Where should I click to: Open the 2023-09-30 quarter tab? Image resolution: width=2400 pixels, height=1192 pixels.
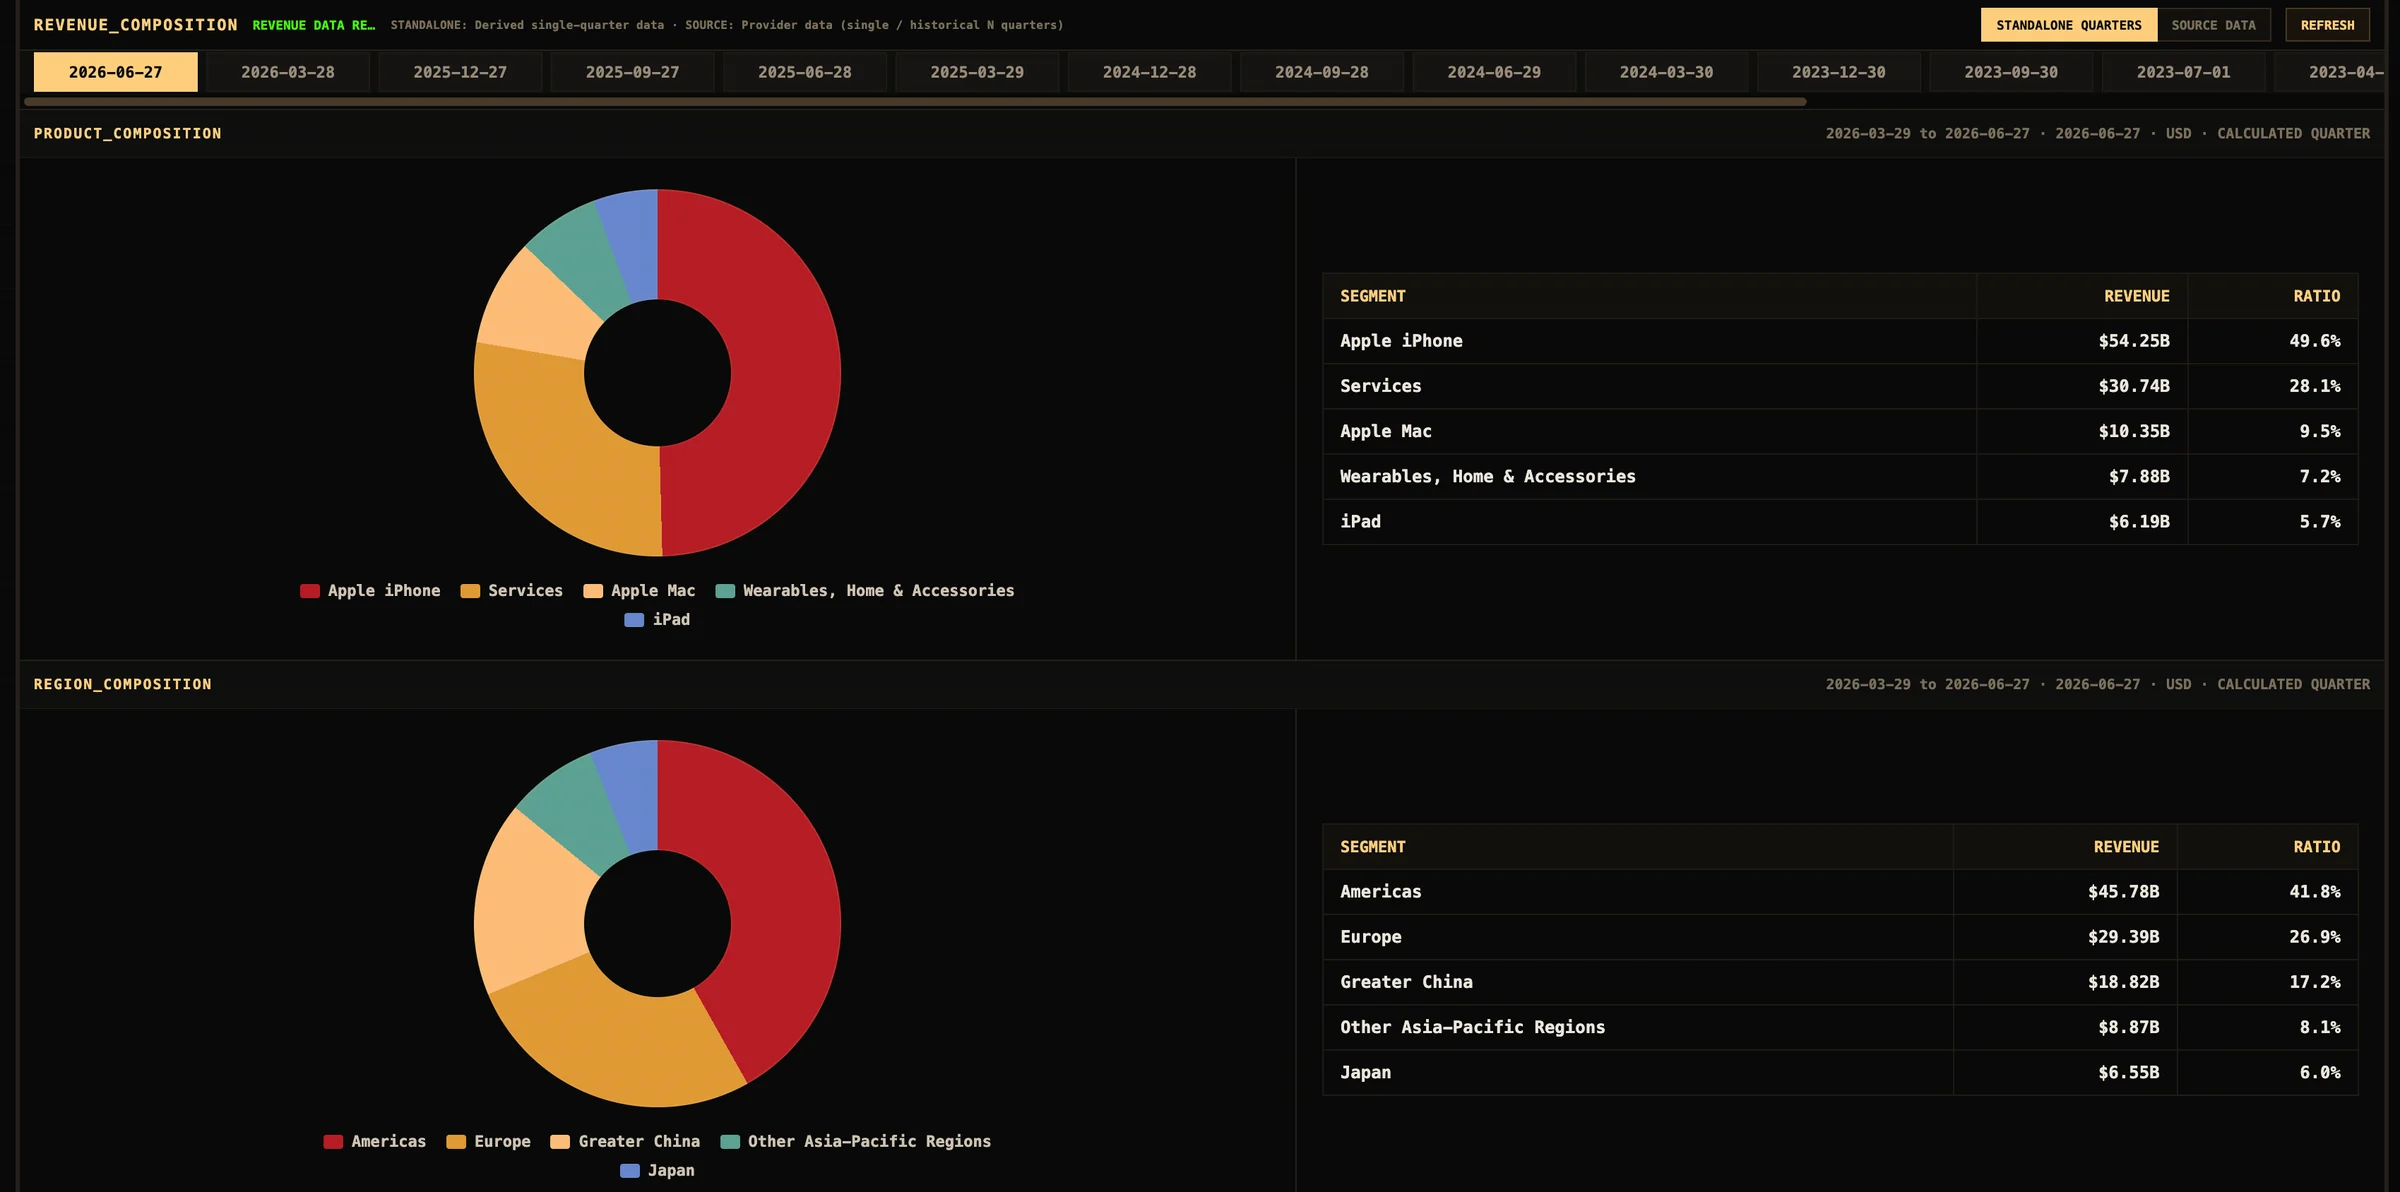[2011, 72]
